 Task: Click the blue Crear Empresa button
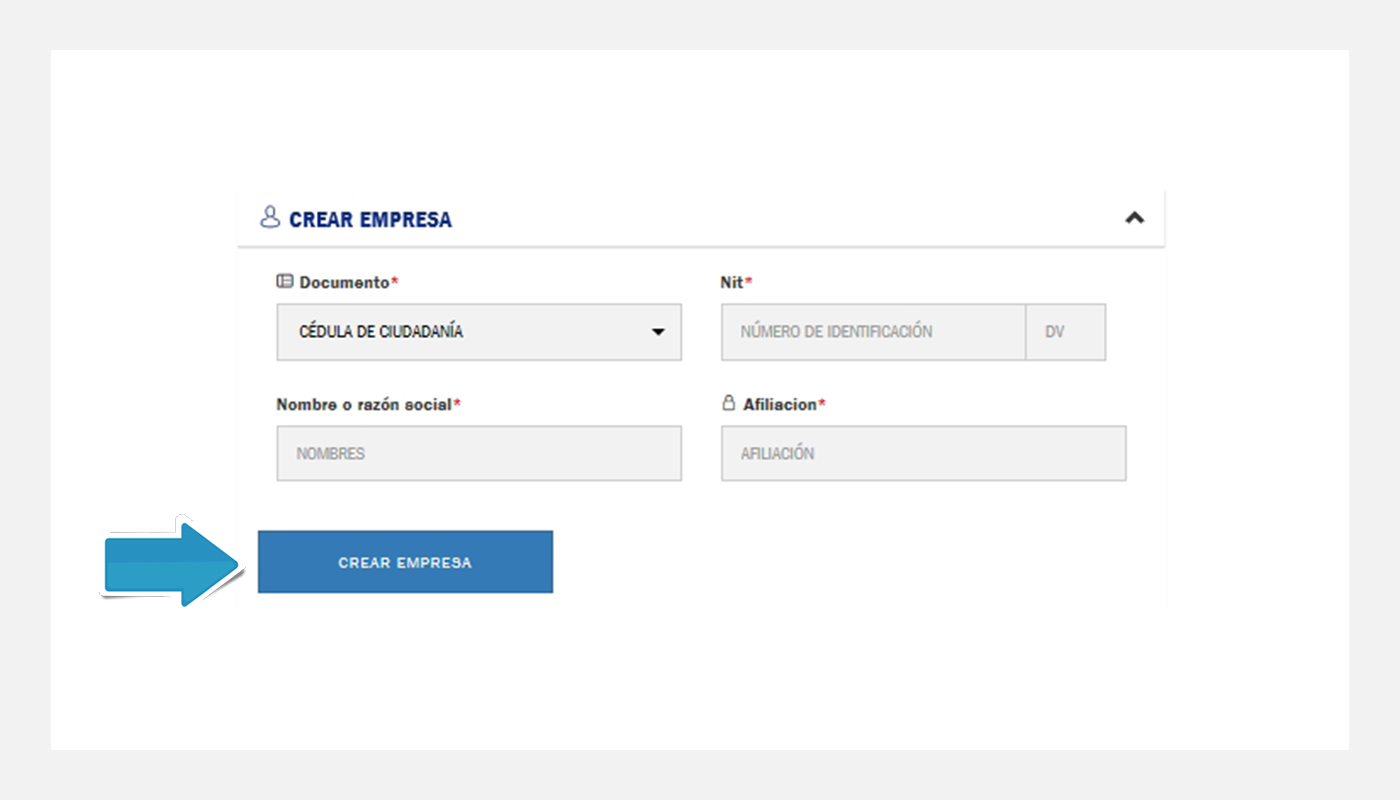(x=405, y=562)
